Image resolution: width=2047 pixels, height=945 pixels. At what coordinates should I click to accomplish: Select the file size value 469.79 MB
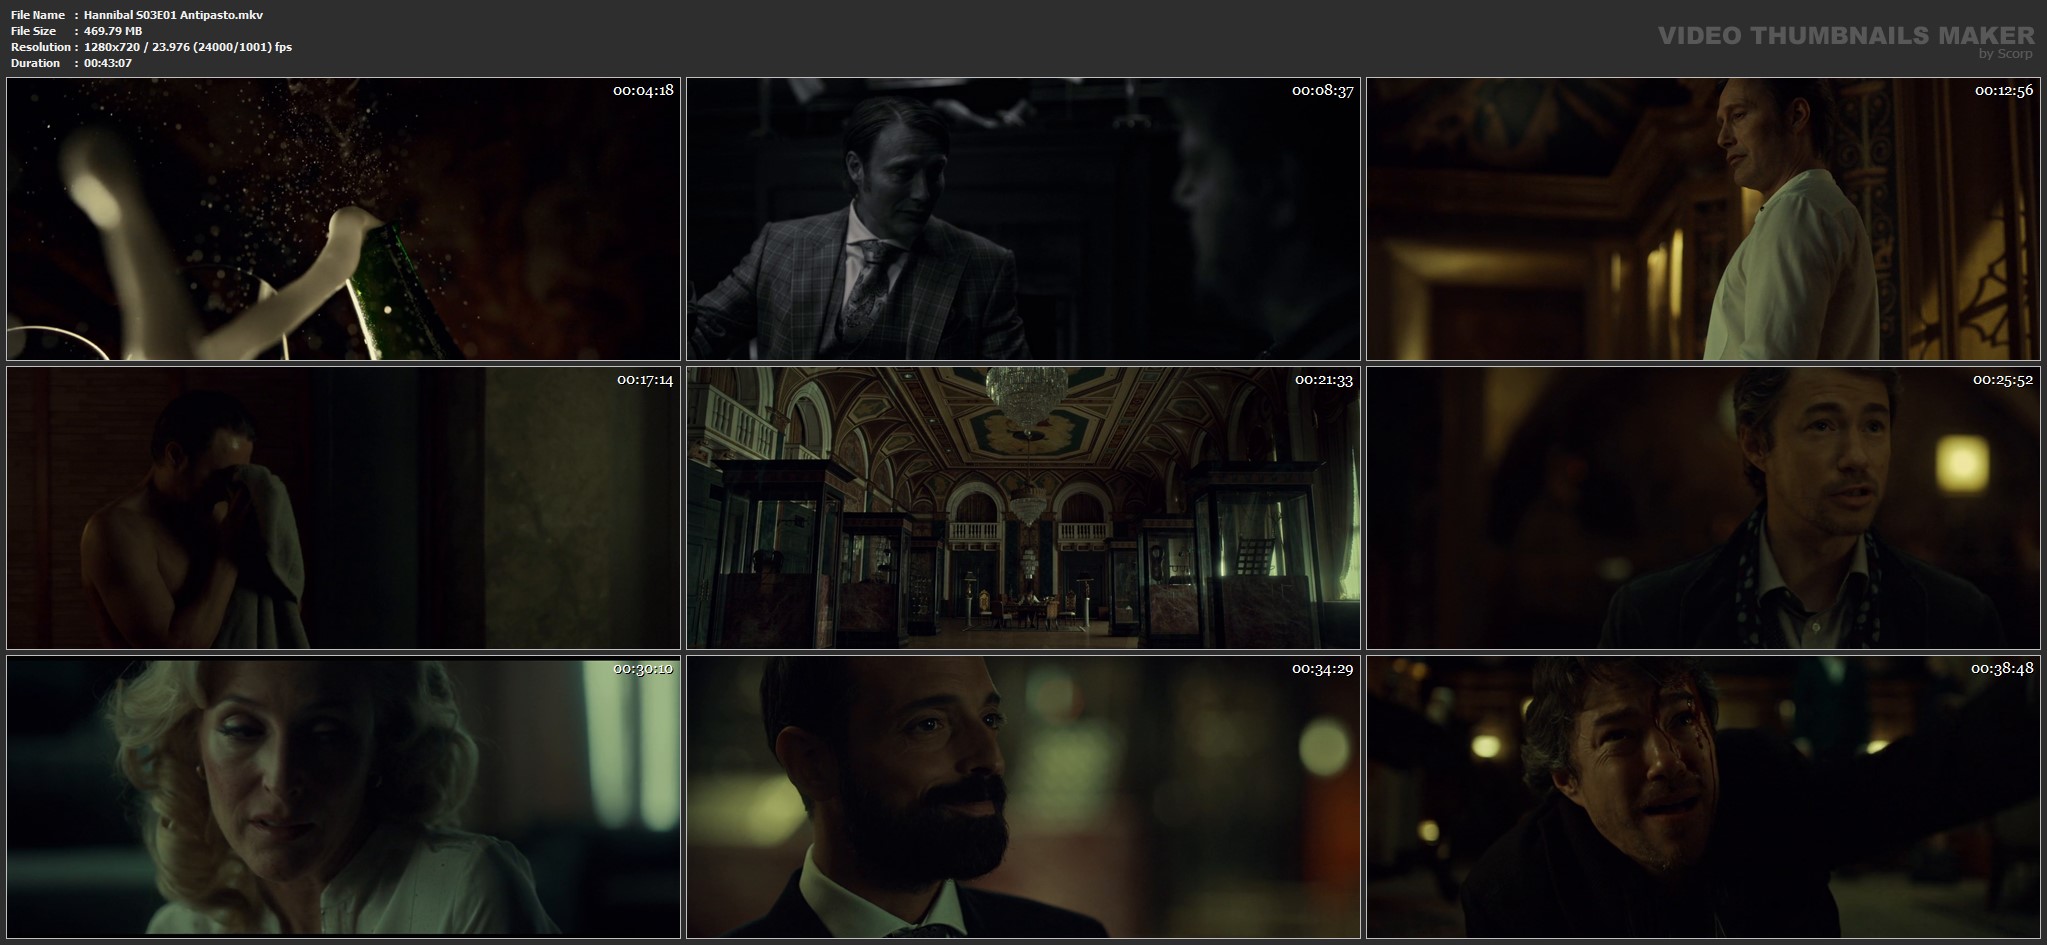tap(113, 31)
